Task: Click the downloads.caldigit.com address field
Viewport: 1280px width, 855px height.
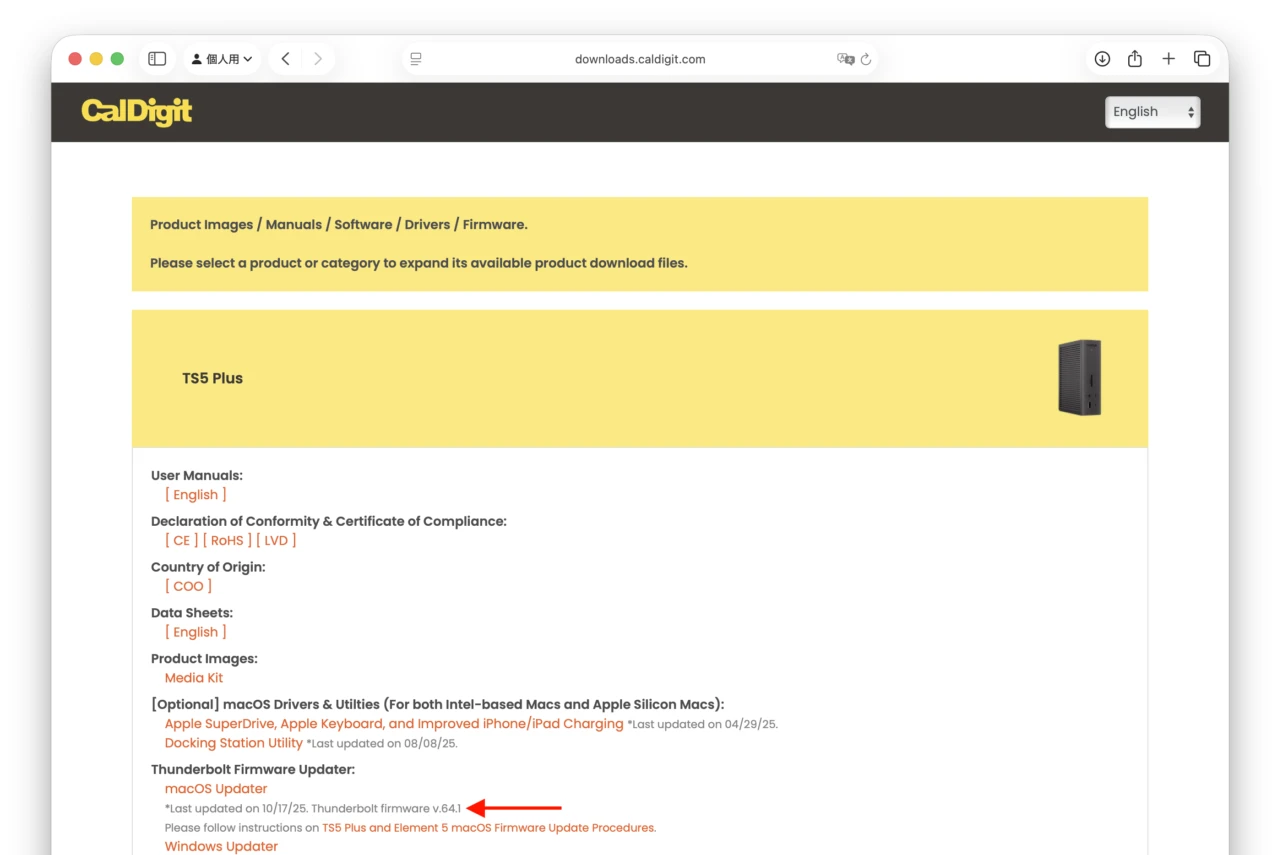Action: coord(640,59)
